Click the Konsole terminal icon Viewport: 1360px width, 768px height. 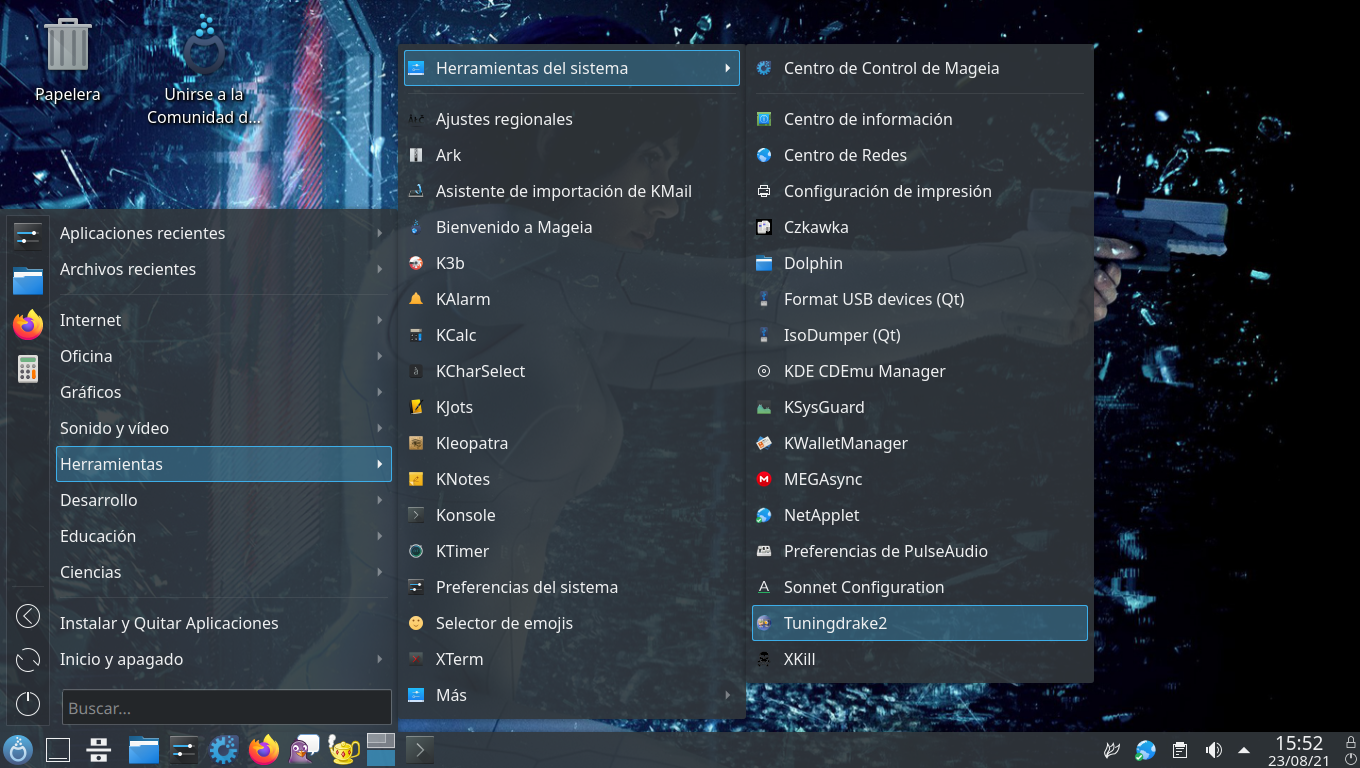416,515
